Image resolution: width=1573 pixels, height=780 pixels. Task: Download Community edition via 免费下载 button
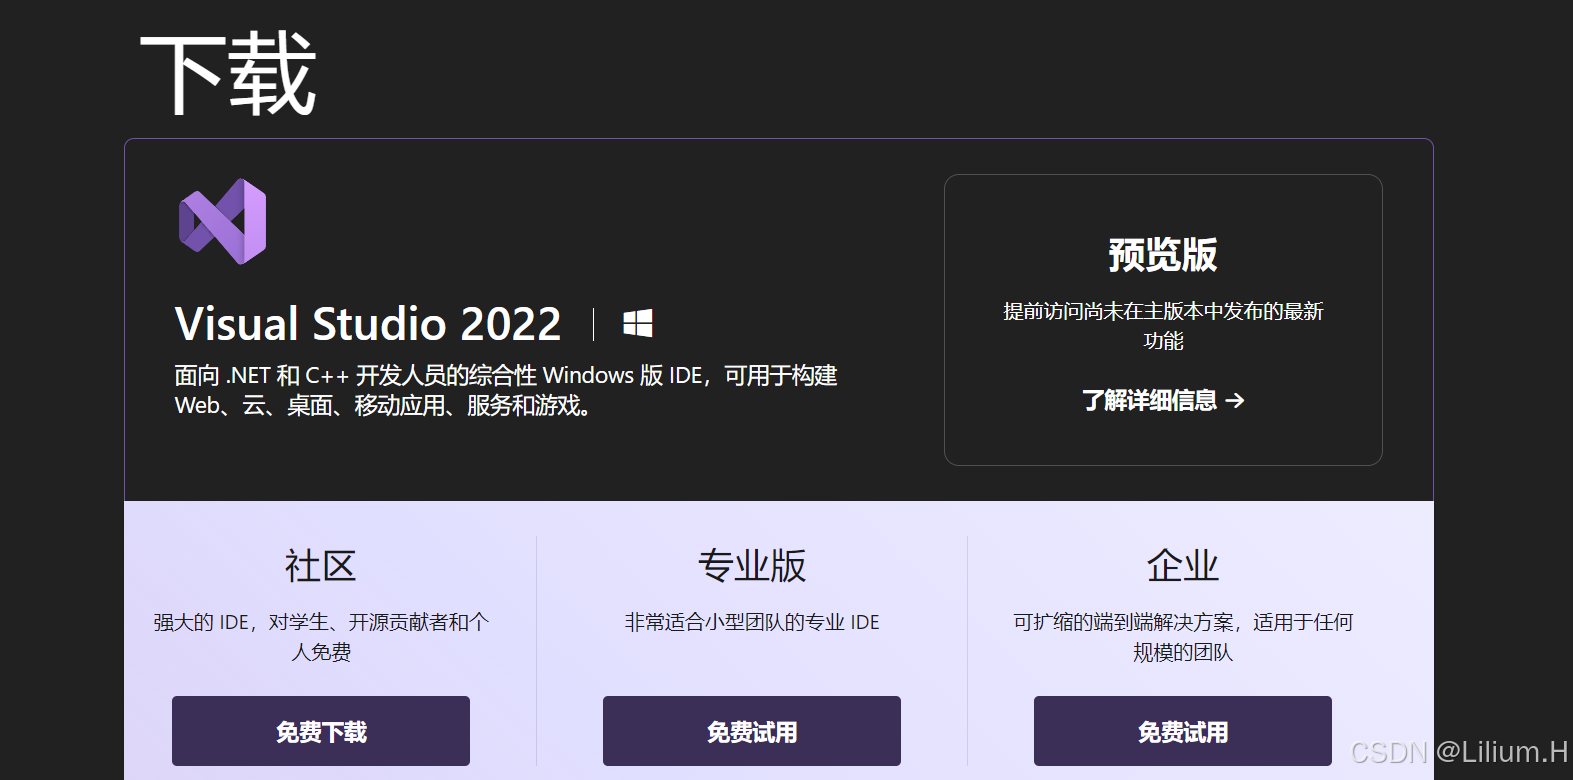321,731
